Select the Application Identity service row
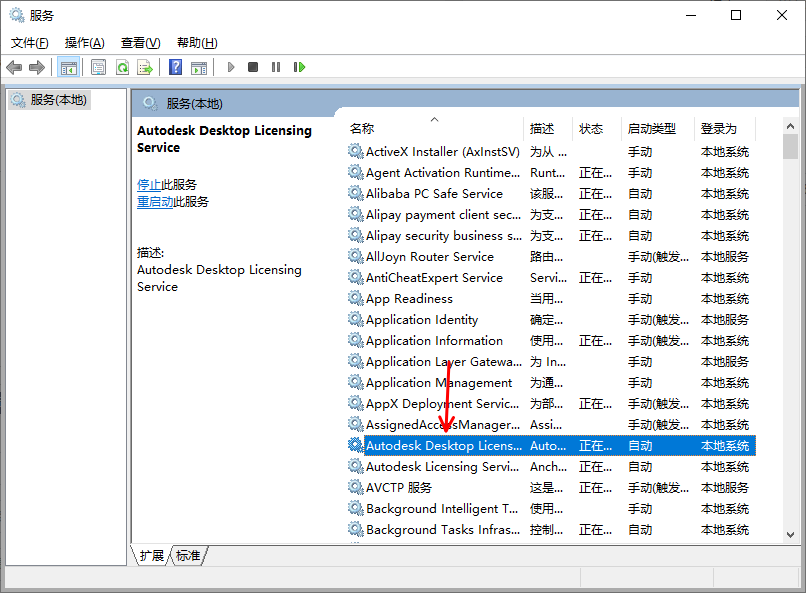806x593 pixels. coord(421,320)
